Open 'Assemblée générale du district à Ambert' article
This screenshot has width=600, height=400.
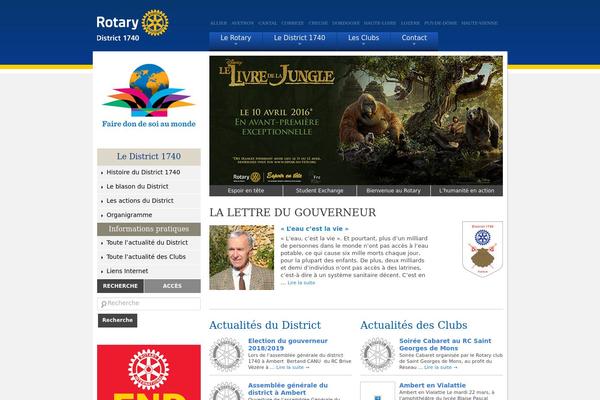click(x=288, y=389)
